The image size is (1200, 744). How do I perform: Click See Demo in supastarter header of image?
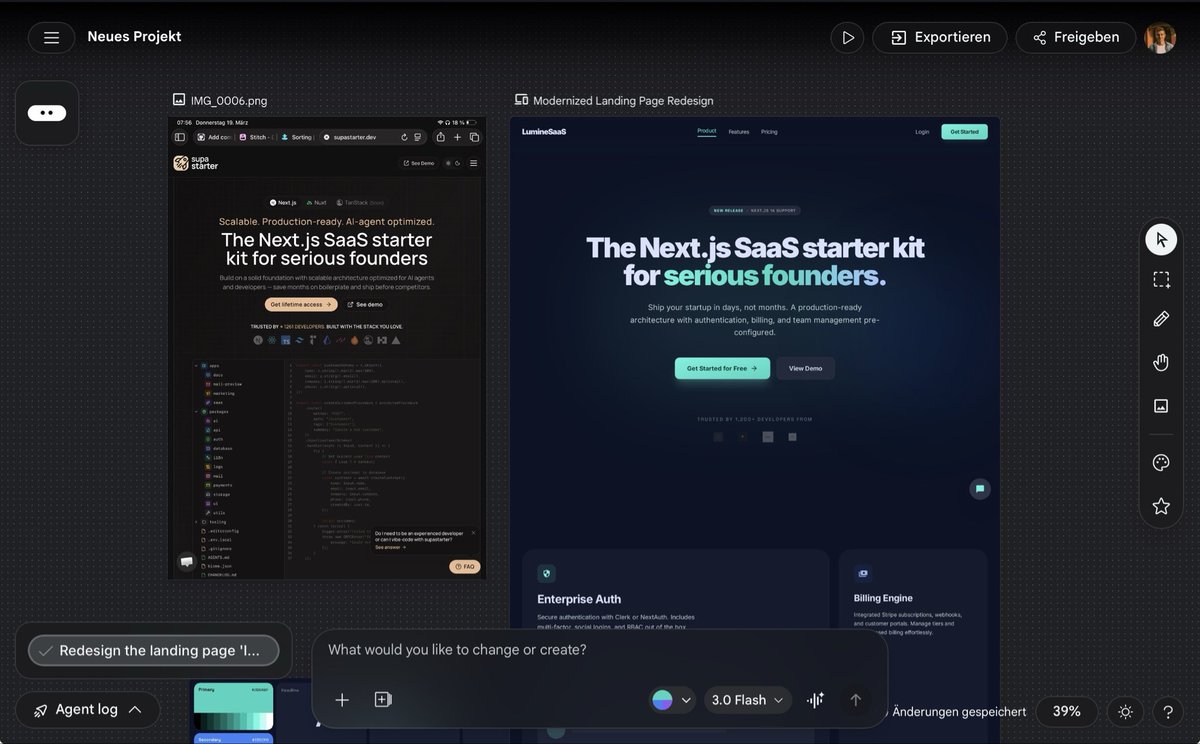(419, 163)
